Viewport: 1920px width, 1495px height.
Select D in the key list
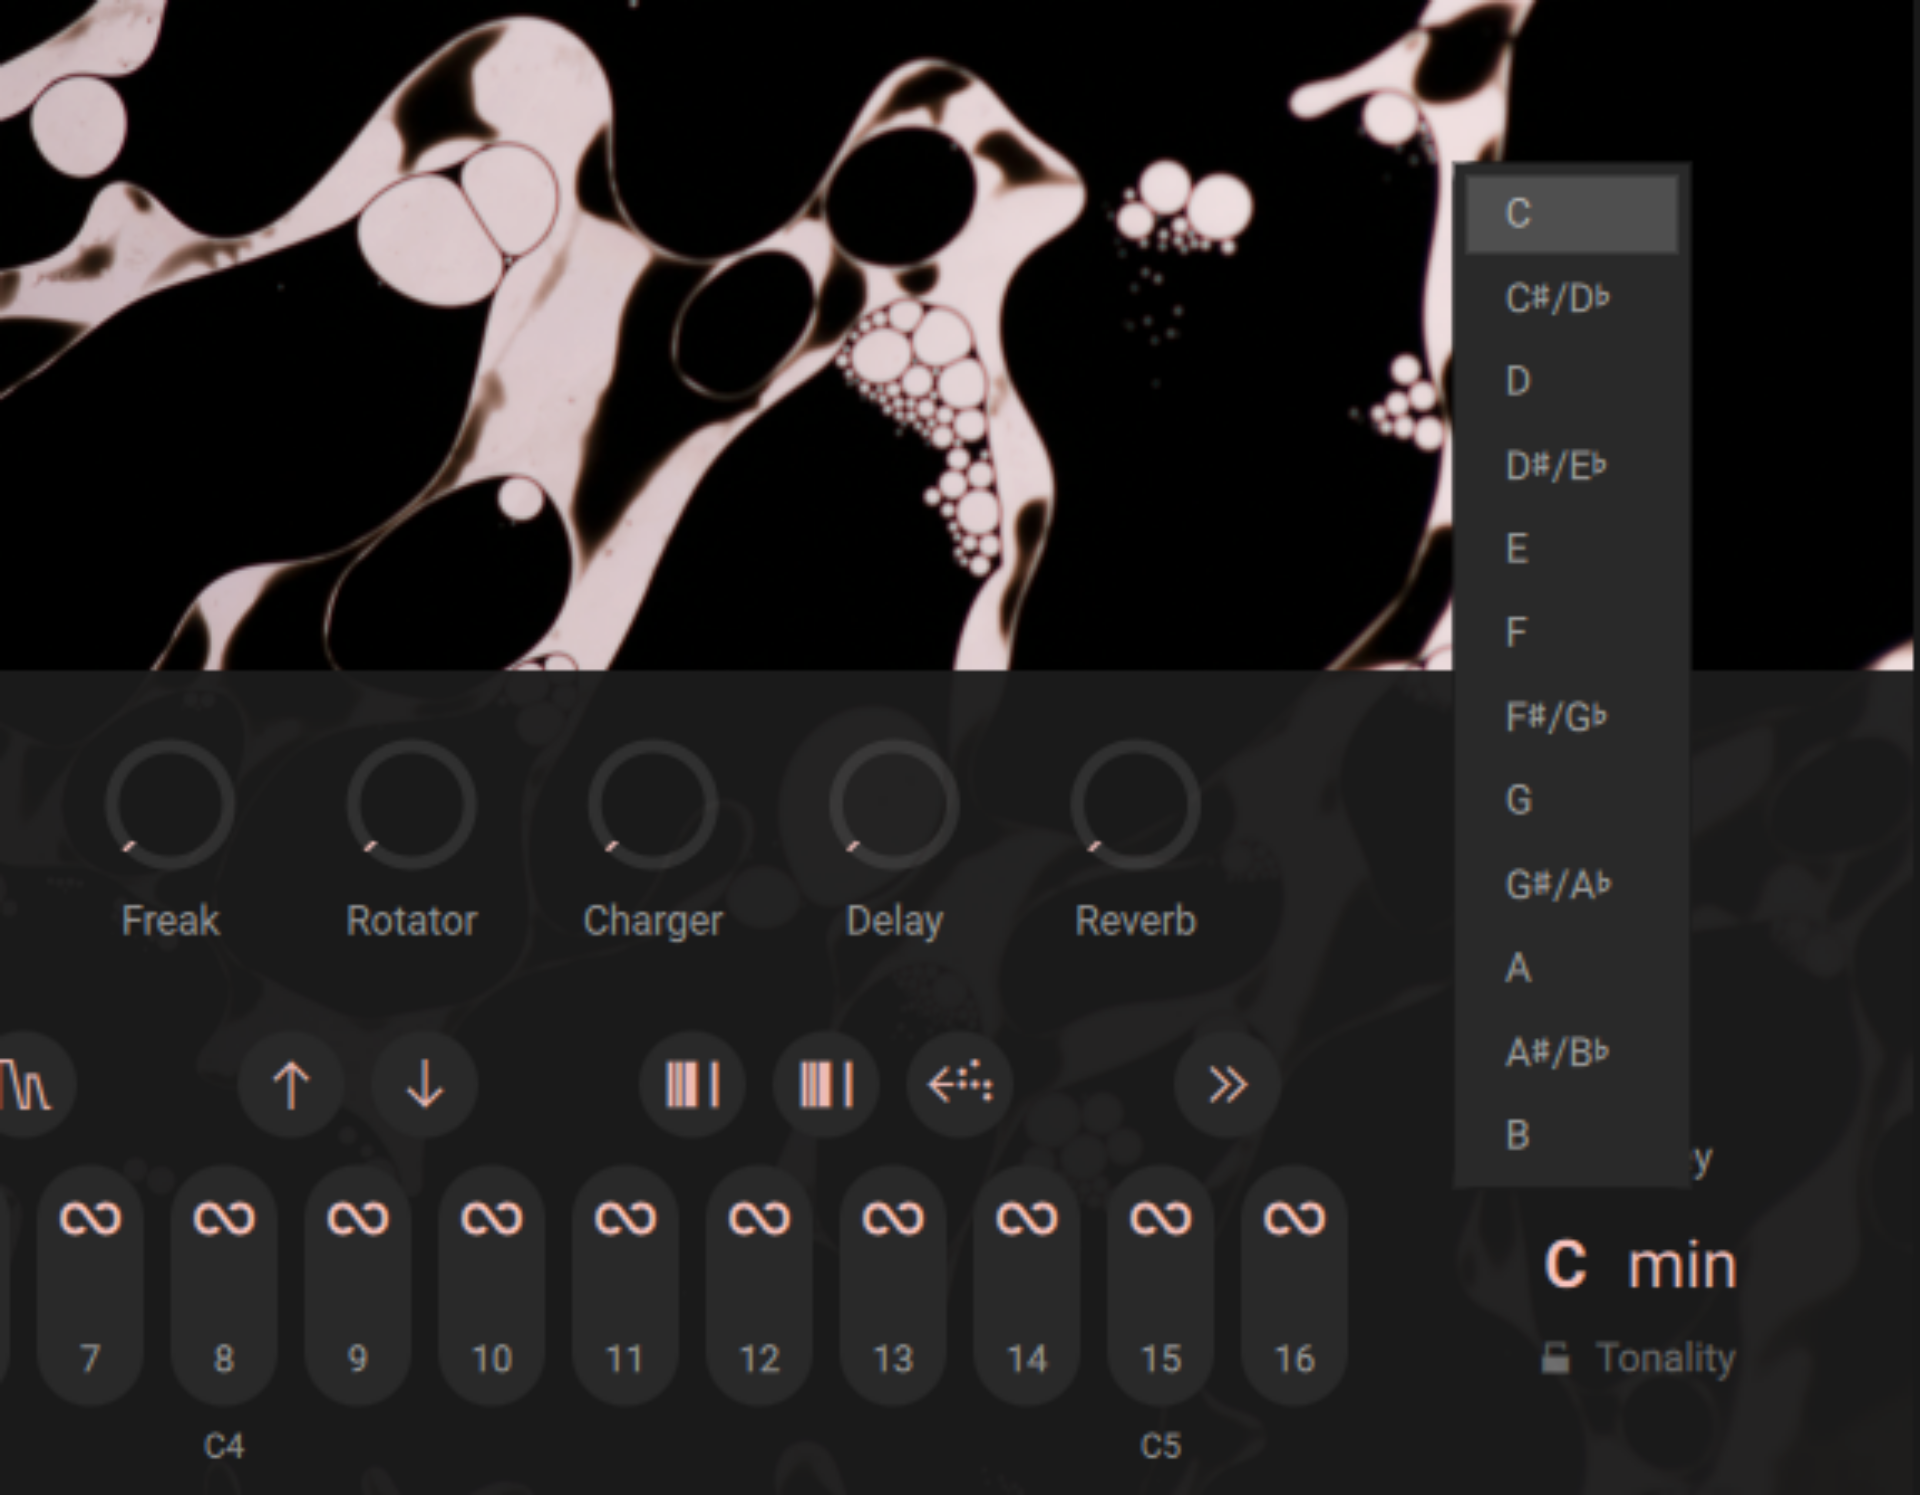[x=1571, y=381]
